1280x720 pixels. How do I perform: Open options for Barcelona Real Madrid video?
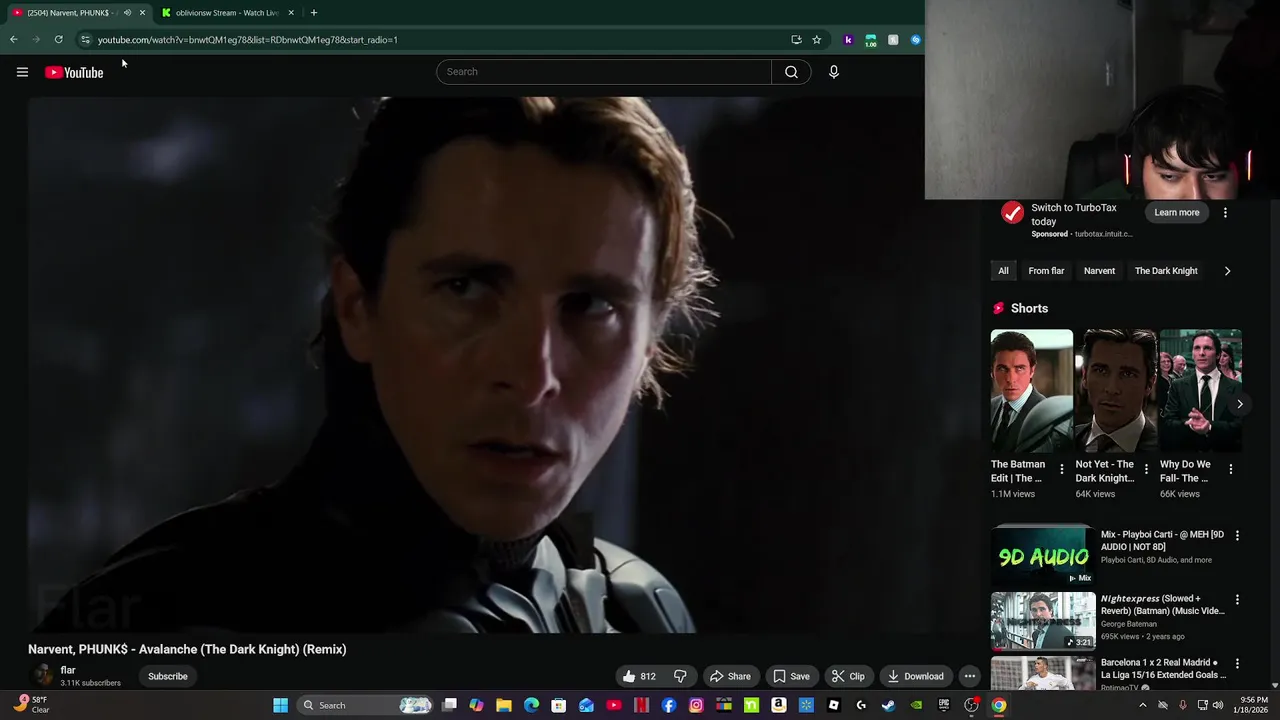coord(1237,664)
